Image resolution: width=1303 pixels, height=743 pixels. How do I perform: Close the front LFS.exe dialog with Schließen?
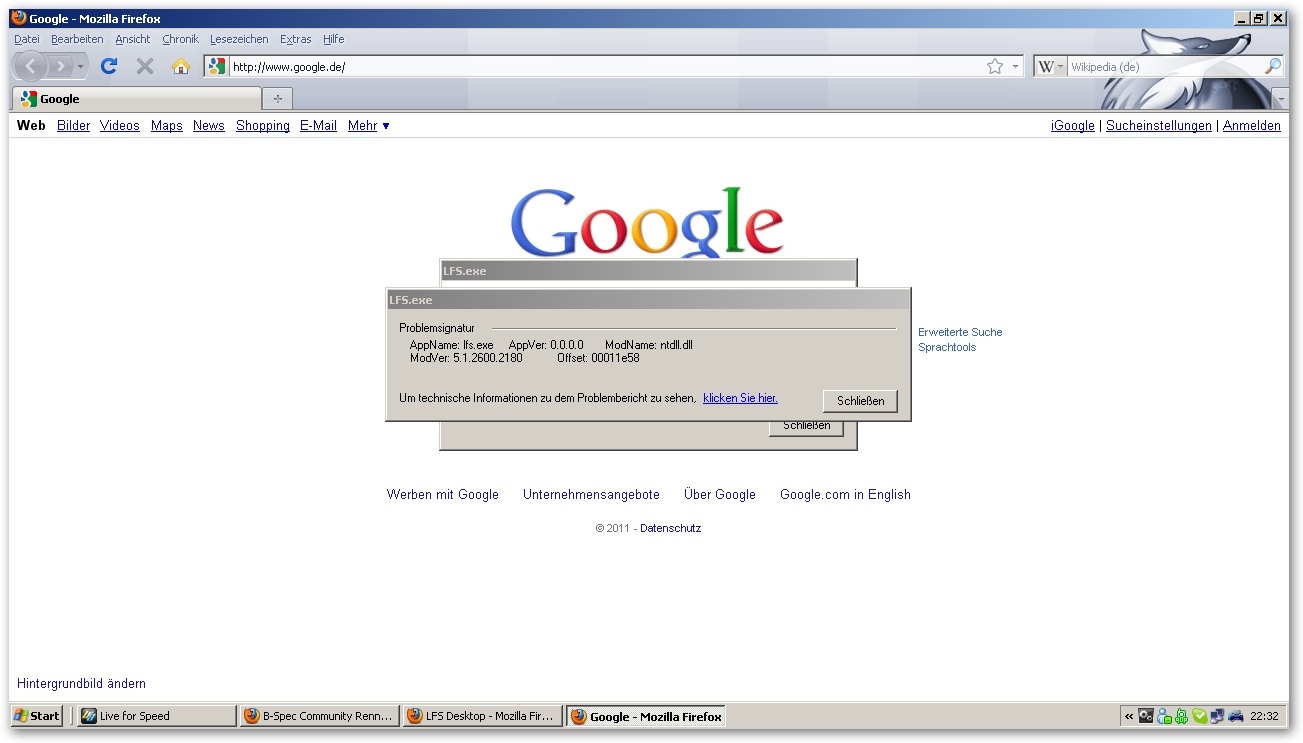[860, 401]
